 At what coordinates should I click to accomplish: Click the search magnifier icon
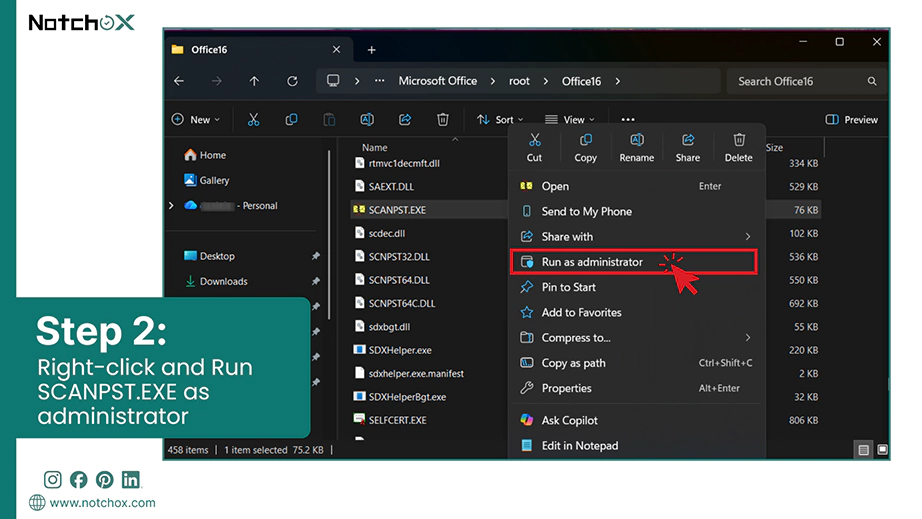(x=872, y=81)
